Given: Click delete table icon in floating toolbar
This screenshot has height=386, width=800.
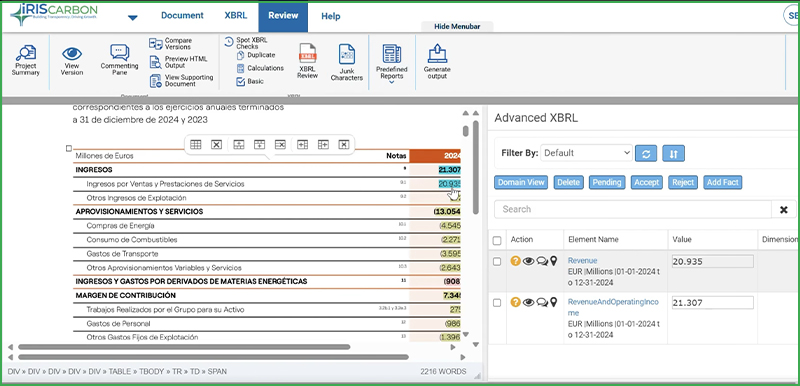Looking at the screenshot, I should 216,145.
